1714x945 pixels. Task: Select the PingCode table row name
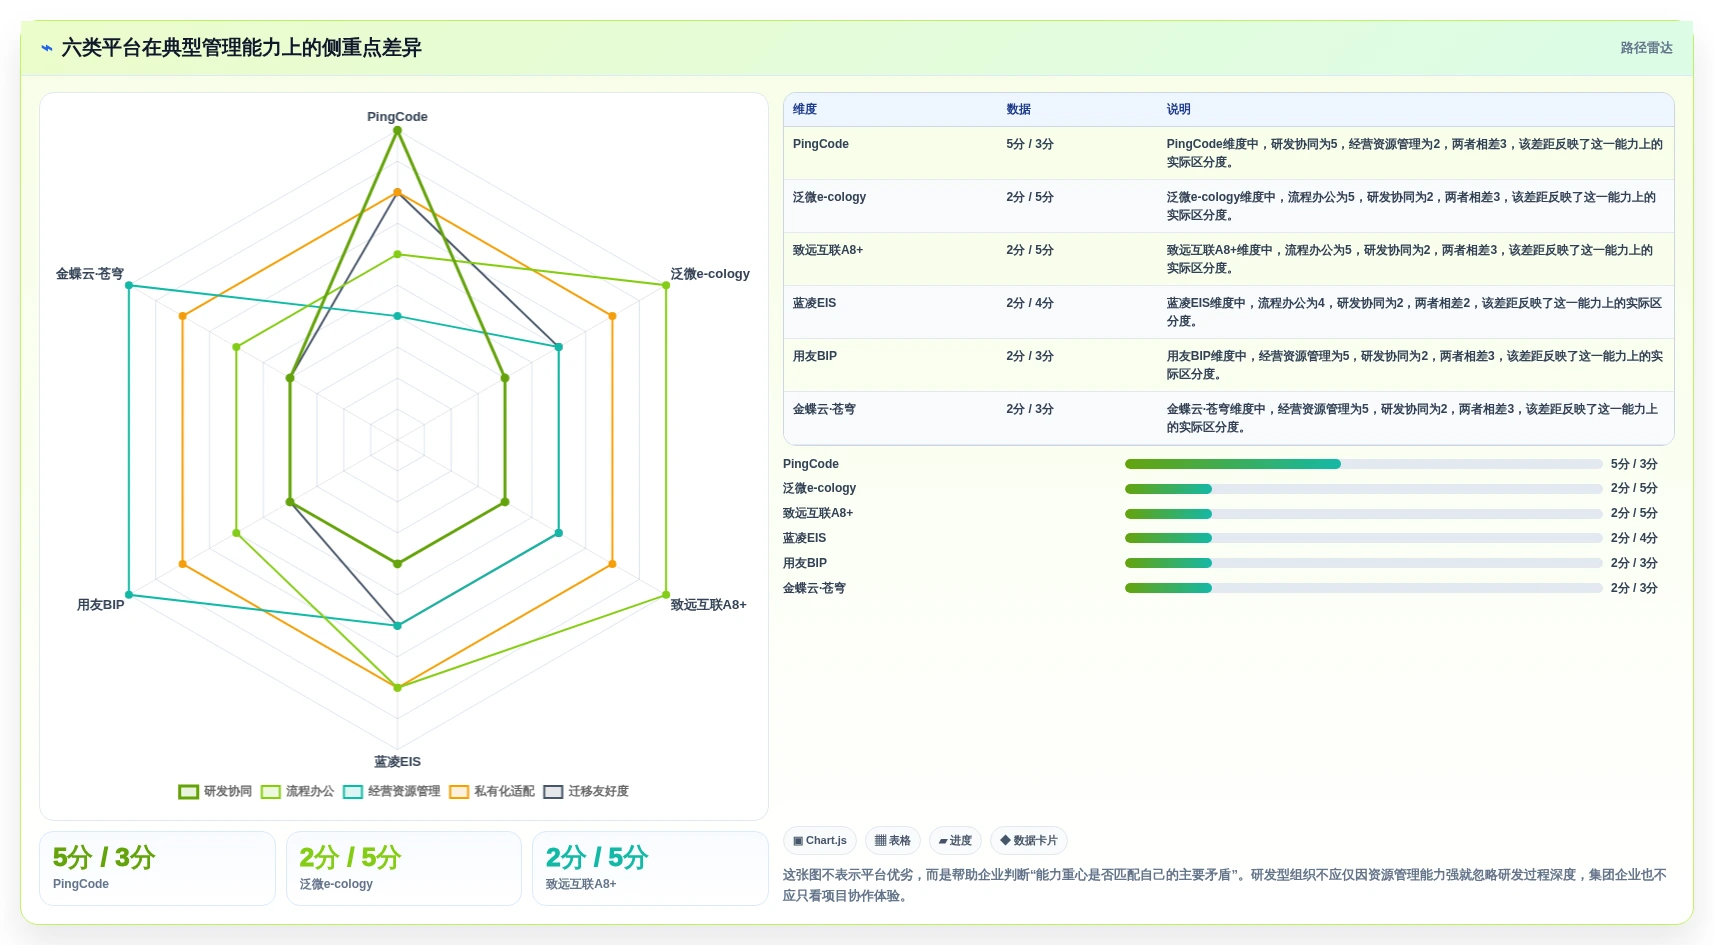821,144
